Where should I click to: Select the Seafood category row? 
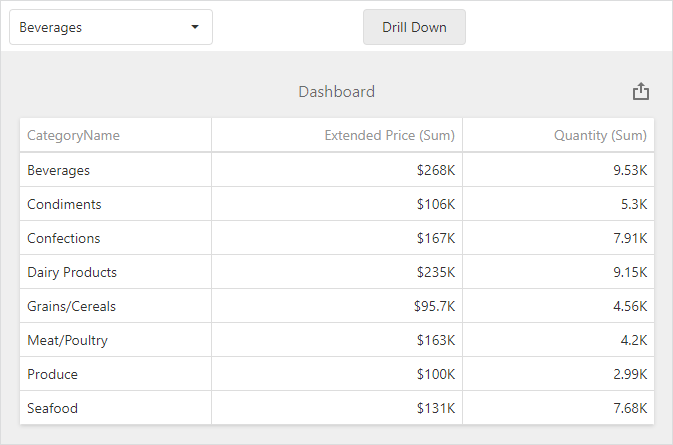52,408
